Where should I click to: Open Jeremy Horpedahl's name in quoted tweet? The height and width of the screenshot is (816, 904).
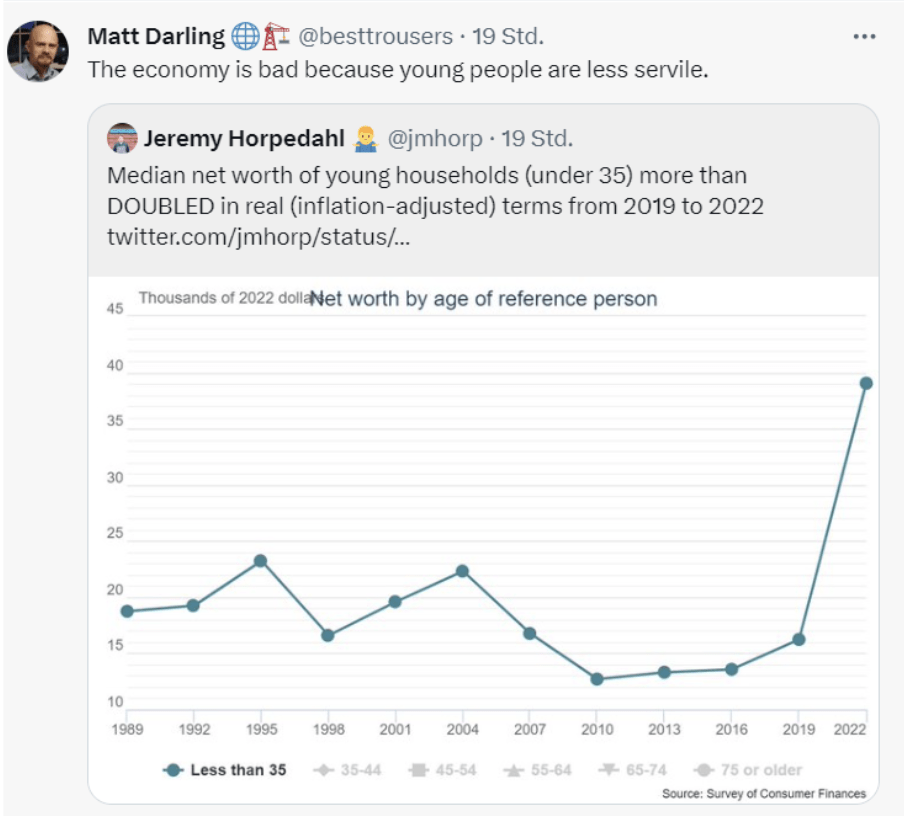coord(244,138)
